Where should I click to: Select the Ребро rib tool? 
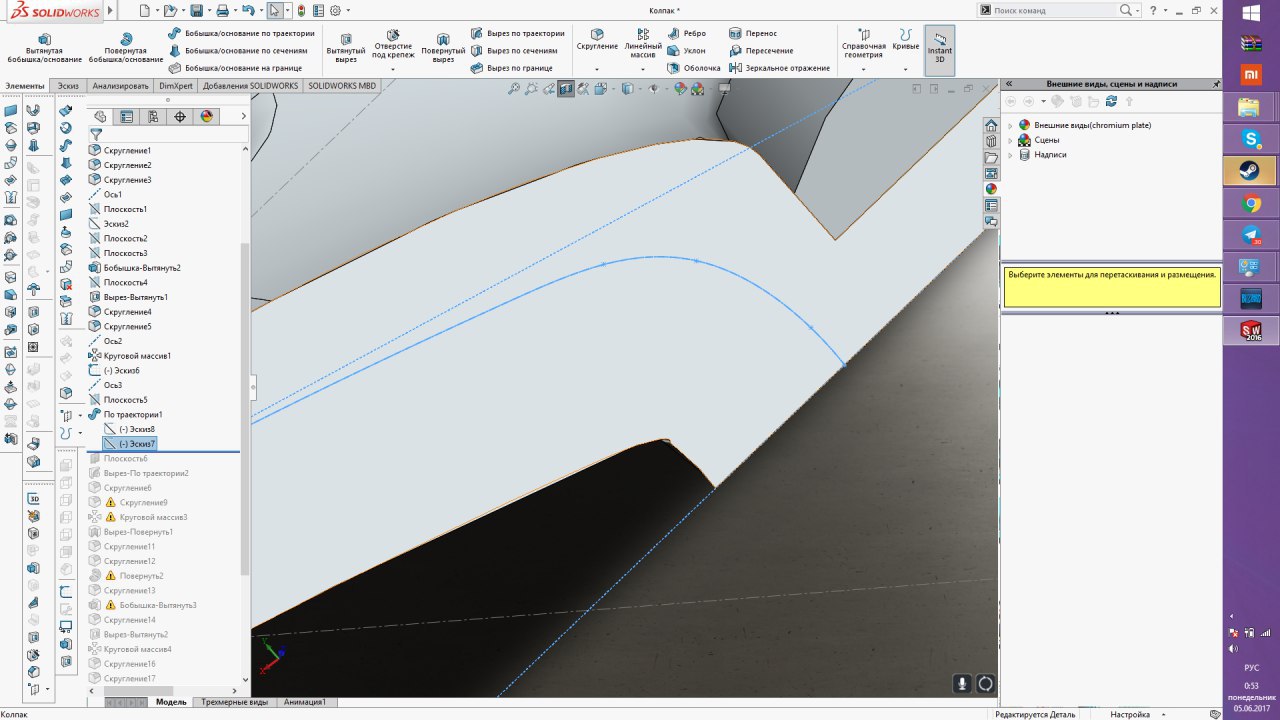pos(686,33)
